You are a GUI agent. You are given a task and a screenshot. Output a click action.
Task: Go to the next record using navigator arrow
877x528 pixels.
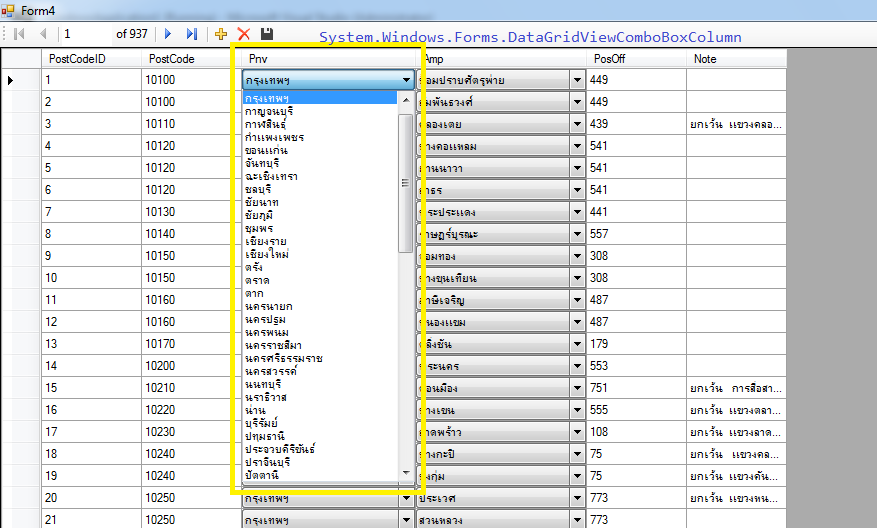pyautogui.click(x=168, y=34)
